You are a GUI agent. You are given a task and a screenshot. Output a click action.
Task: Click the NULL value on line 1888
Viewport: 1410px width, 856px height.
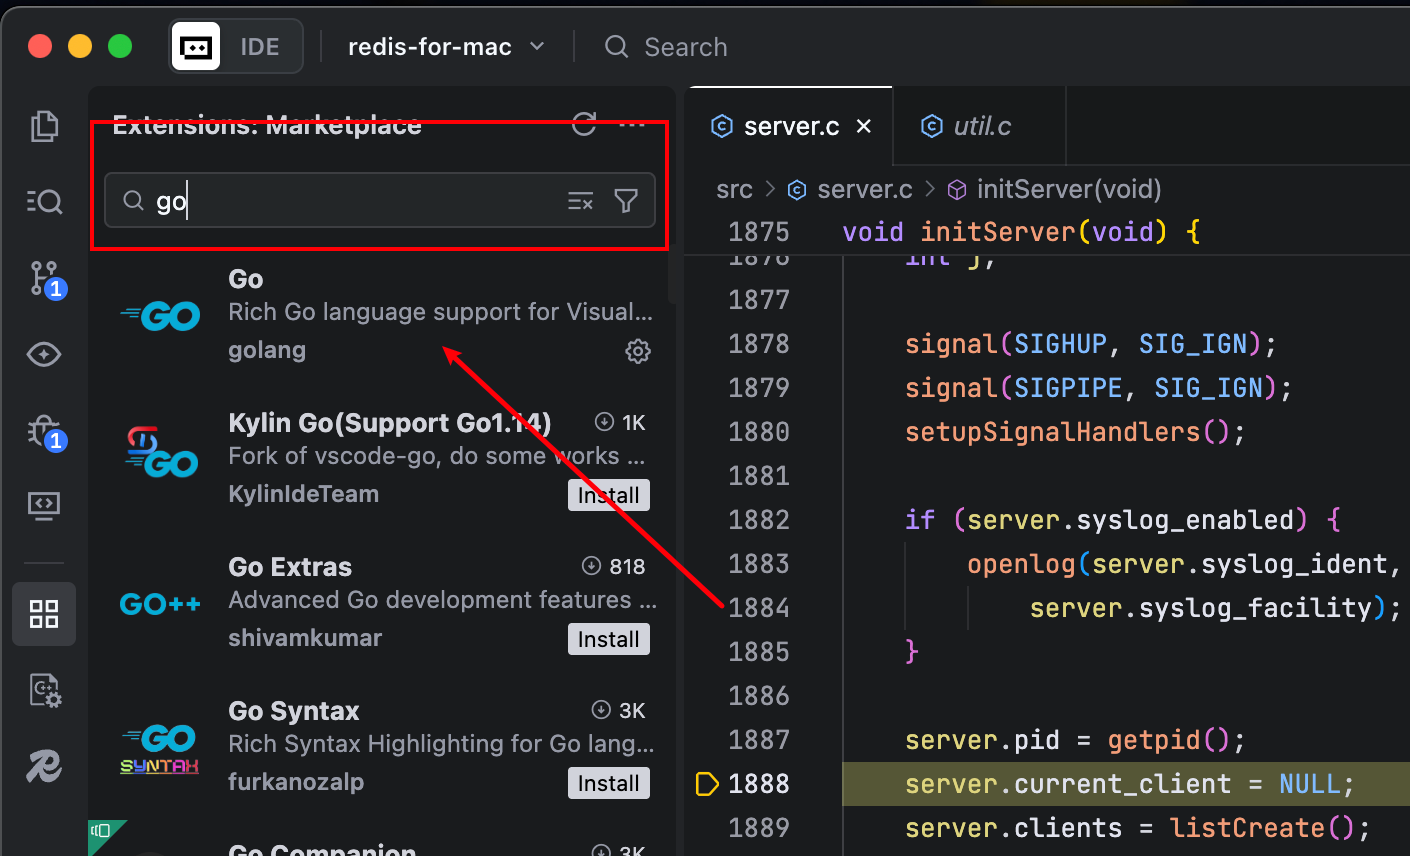(1309, 784)
